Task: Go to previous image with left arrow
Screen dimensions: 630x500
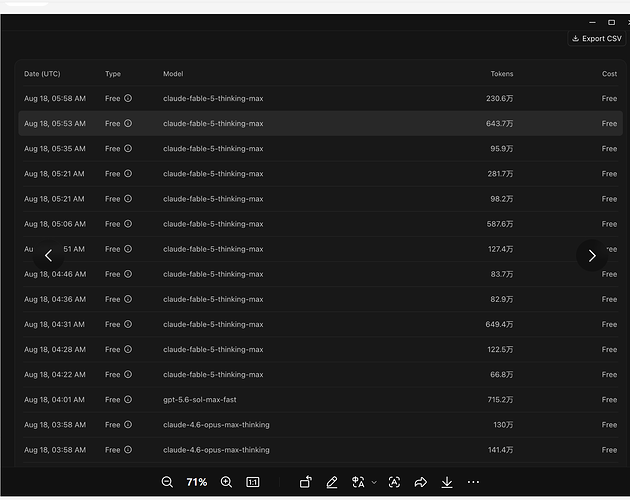Action: pos(49,256)
